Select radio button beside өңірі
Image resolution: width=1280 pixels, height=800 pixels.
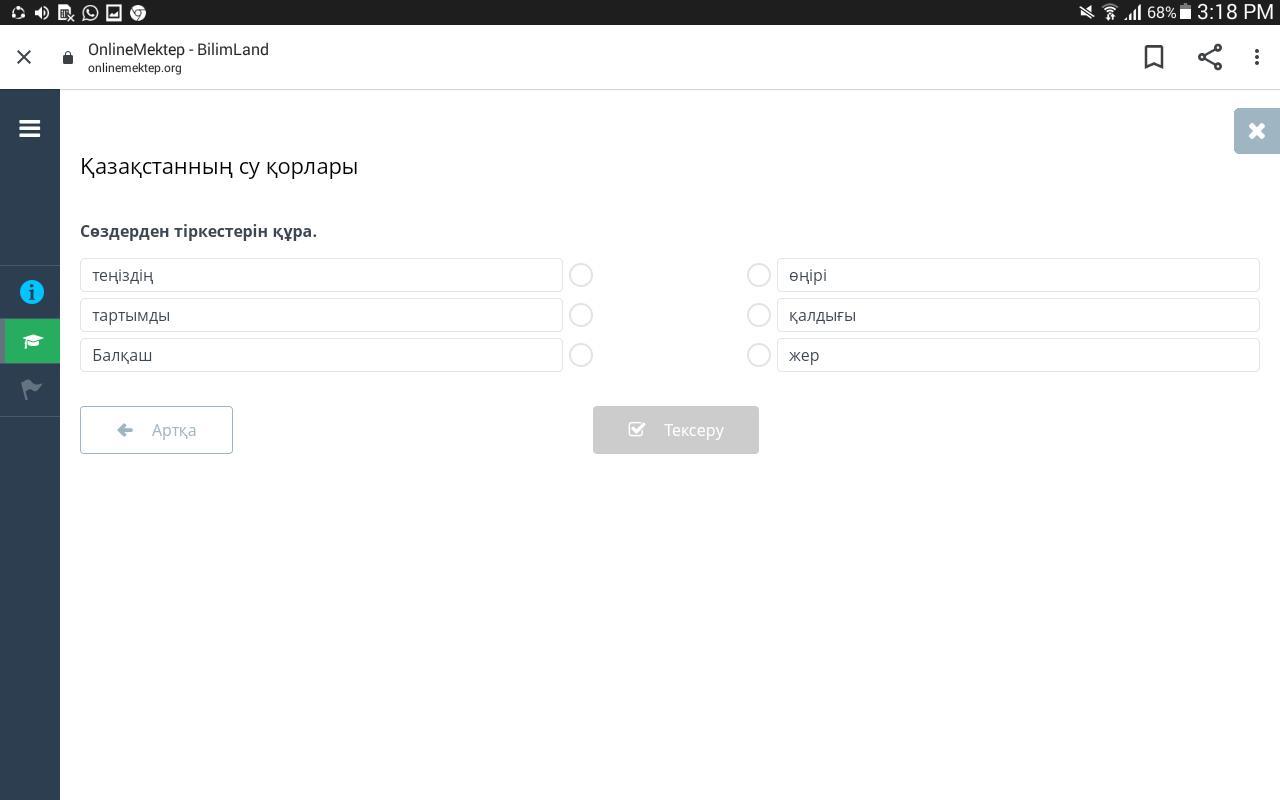point(759,275)
